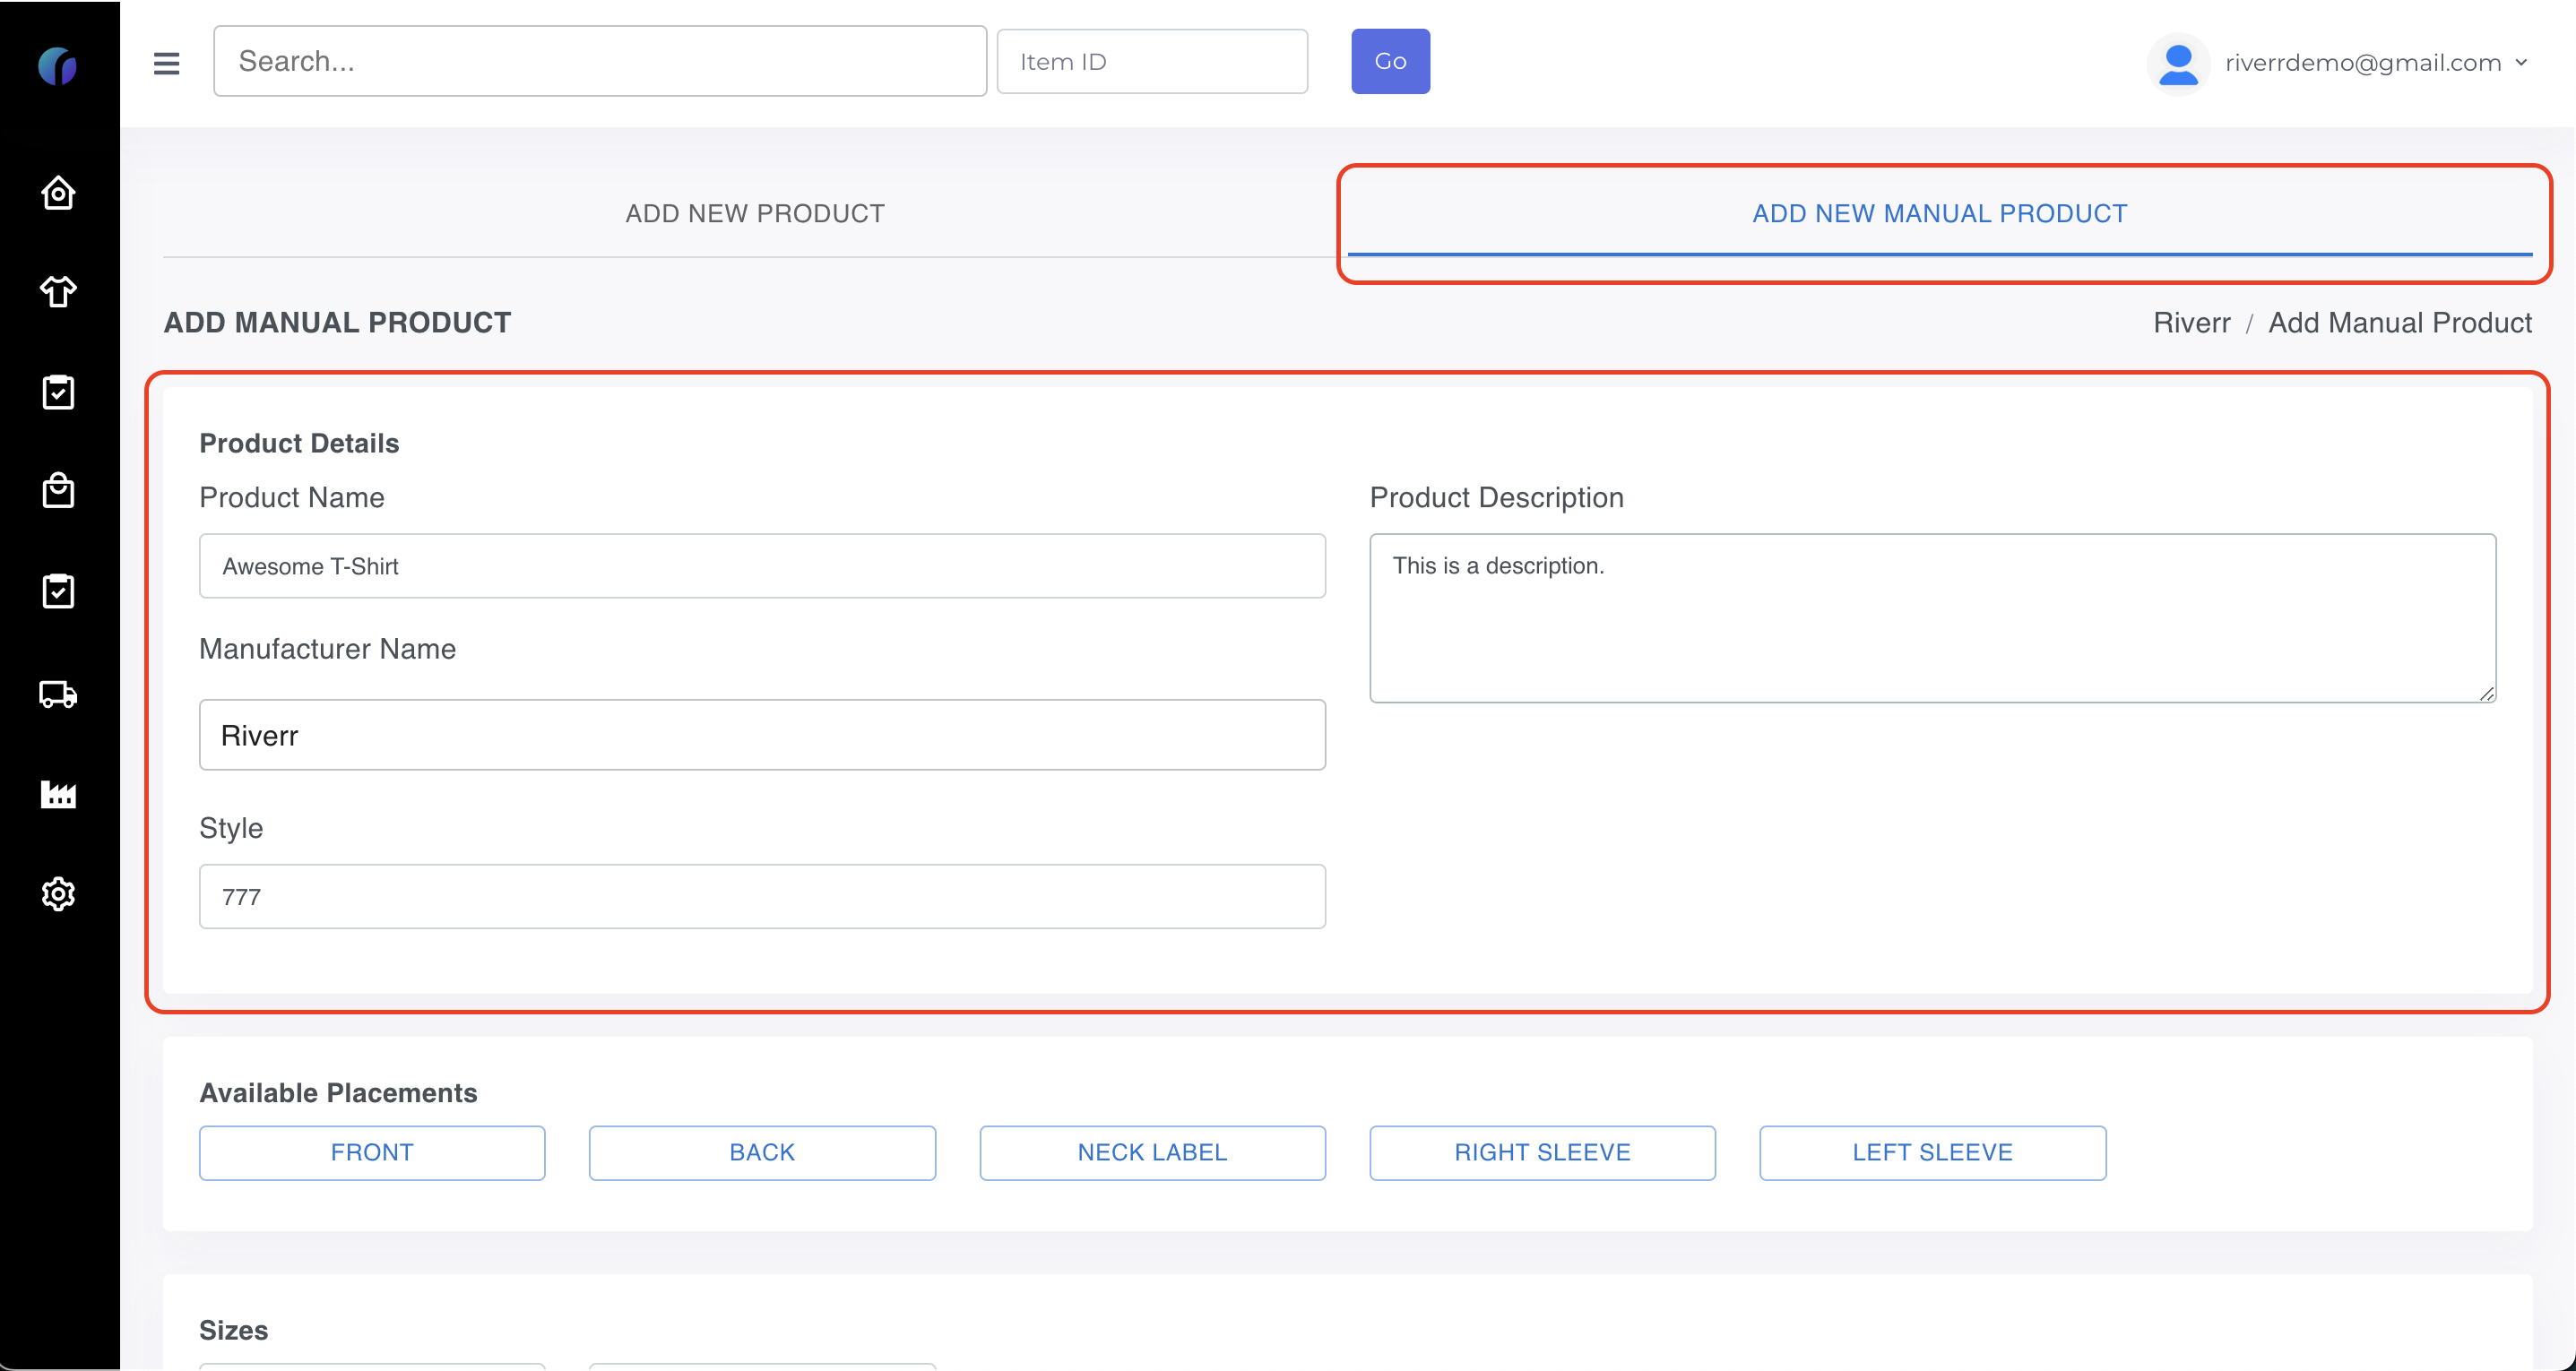Open the settings gear icon
The image size is (2576, 1371).
(x=58, y=893)
